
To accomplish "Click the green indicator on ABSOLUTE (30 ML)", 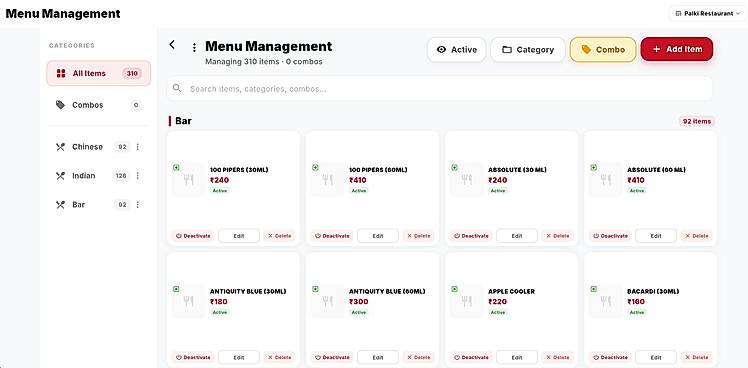I will pos(454,168).
